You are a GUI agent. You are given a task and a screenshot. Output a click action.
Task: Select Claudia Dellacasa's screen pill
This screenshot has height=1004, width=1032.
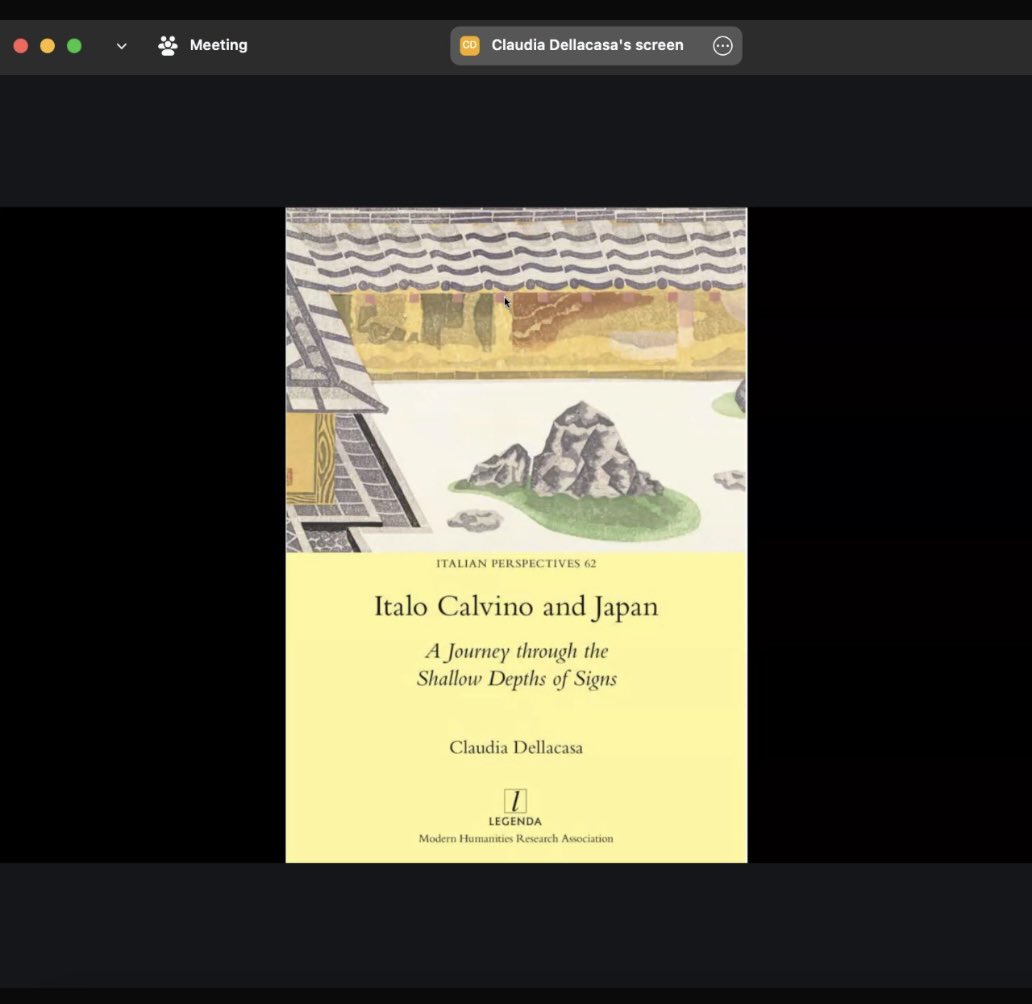[596, 45]
